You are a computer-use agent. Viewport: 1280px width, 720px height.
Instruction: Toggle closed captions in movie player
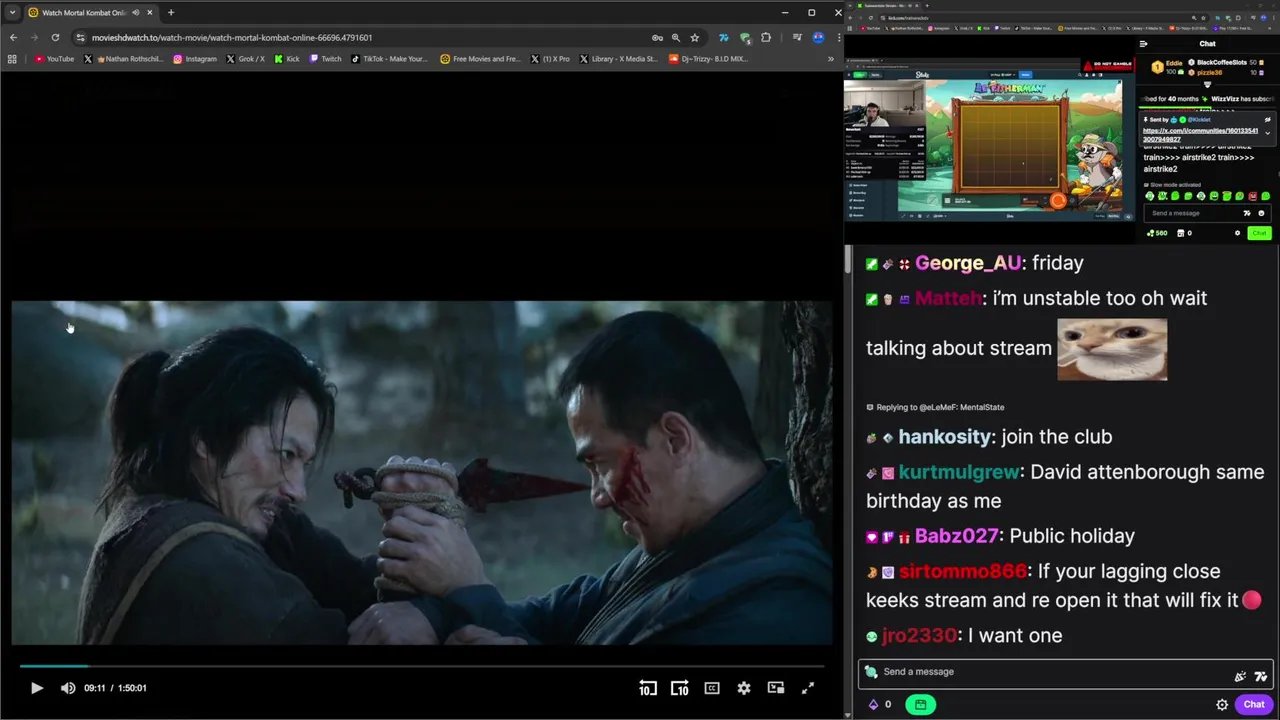[712, 688]
